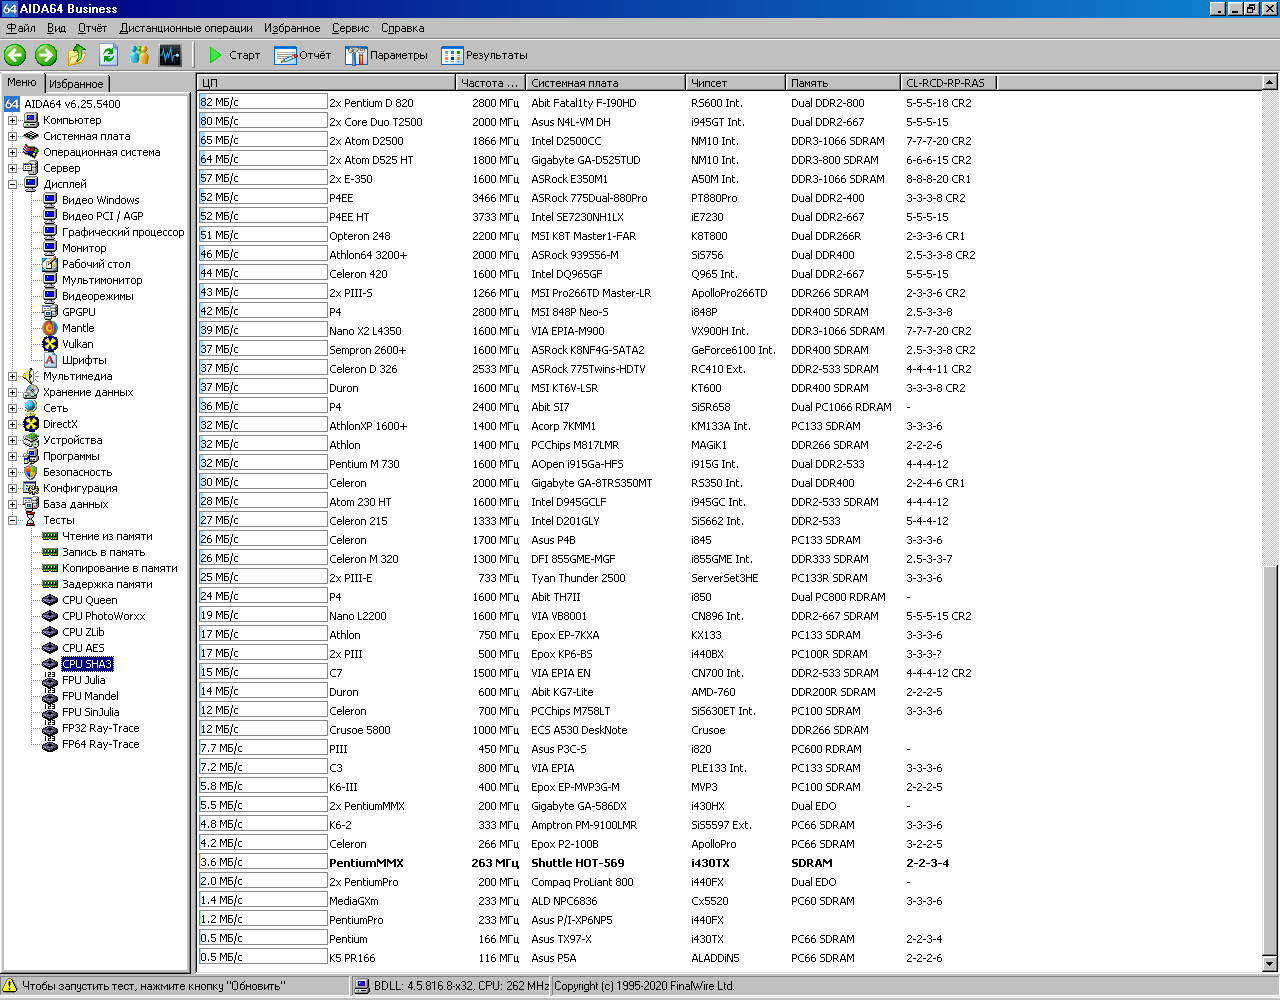Click the FP64 Ray-Trace benchmark icon
The width and height of the screenshot is (1280, 1000).
50,744
